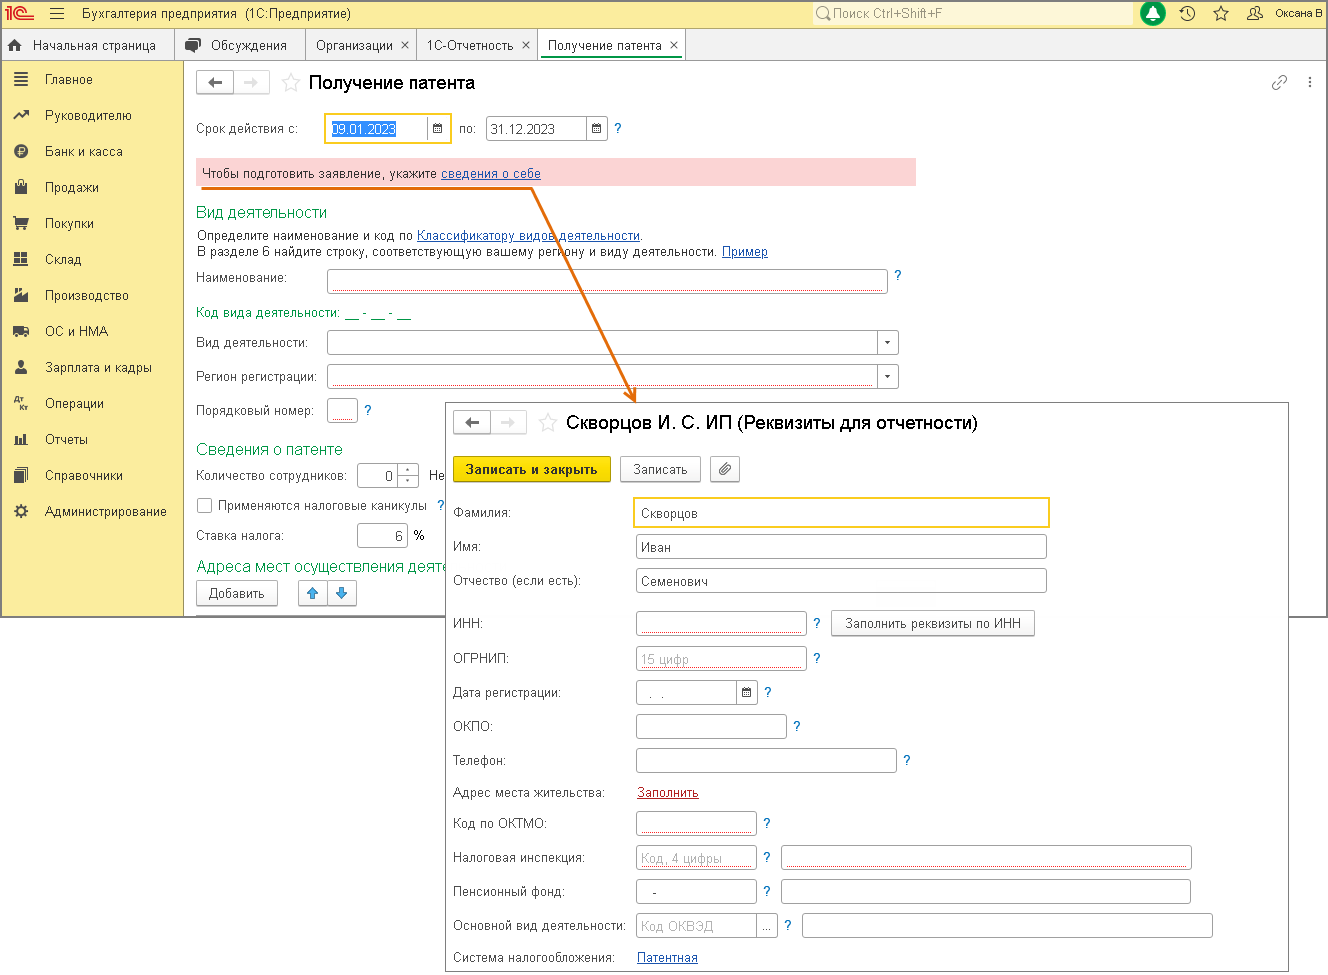Move address down with blue arrow
Screen dimensions: 1328x975
pos(342,593)
